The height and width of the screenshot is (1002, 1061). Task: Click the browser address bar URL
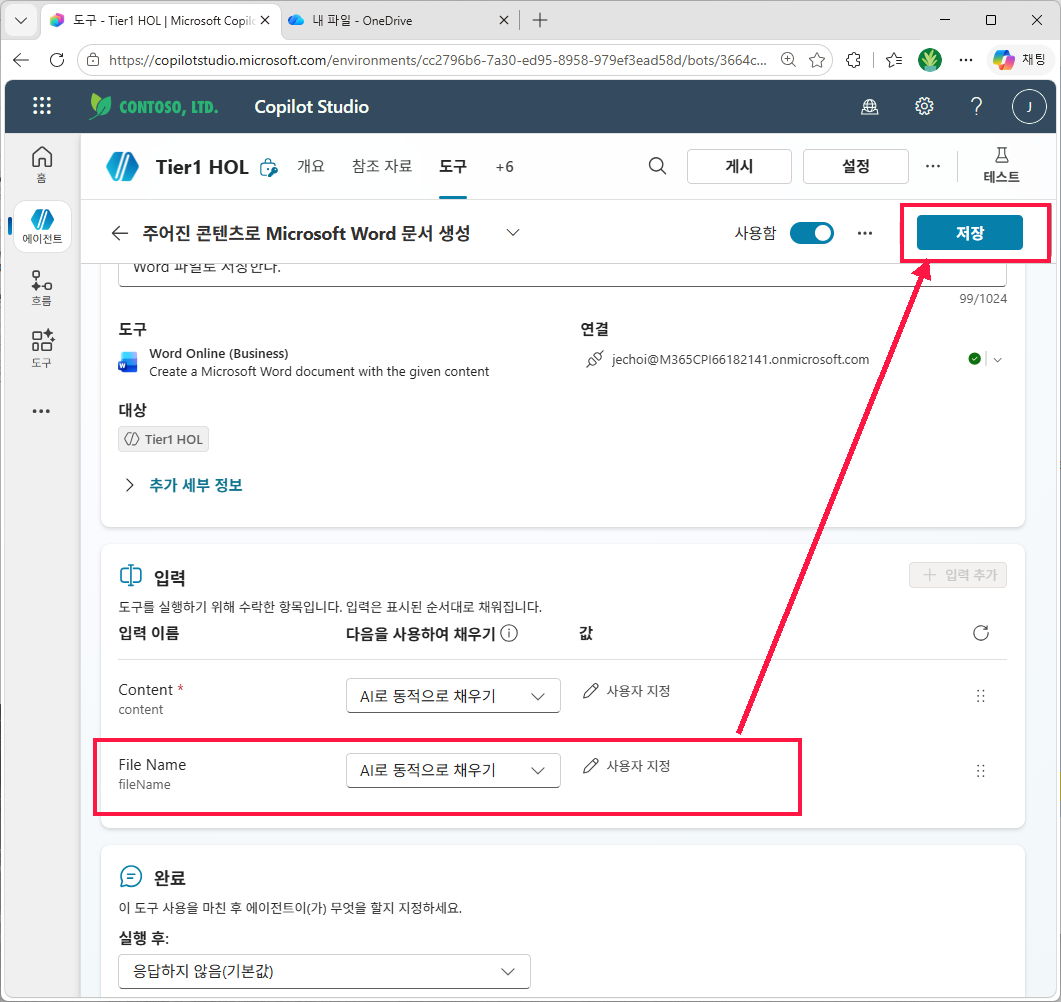click(x=437, y=60)
